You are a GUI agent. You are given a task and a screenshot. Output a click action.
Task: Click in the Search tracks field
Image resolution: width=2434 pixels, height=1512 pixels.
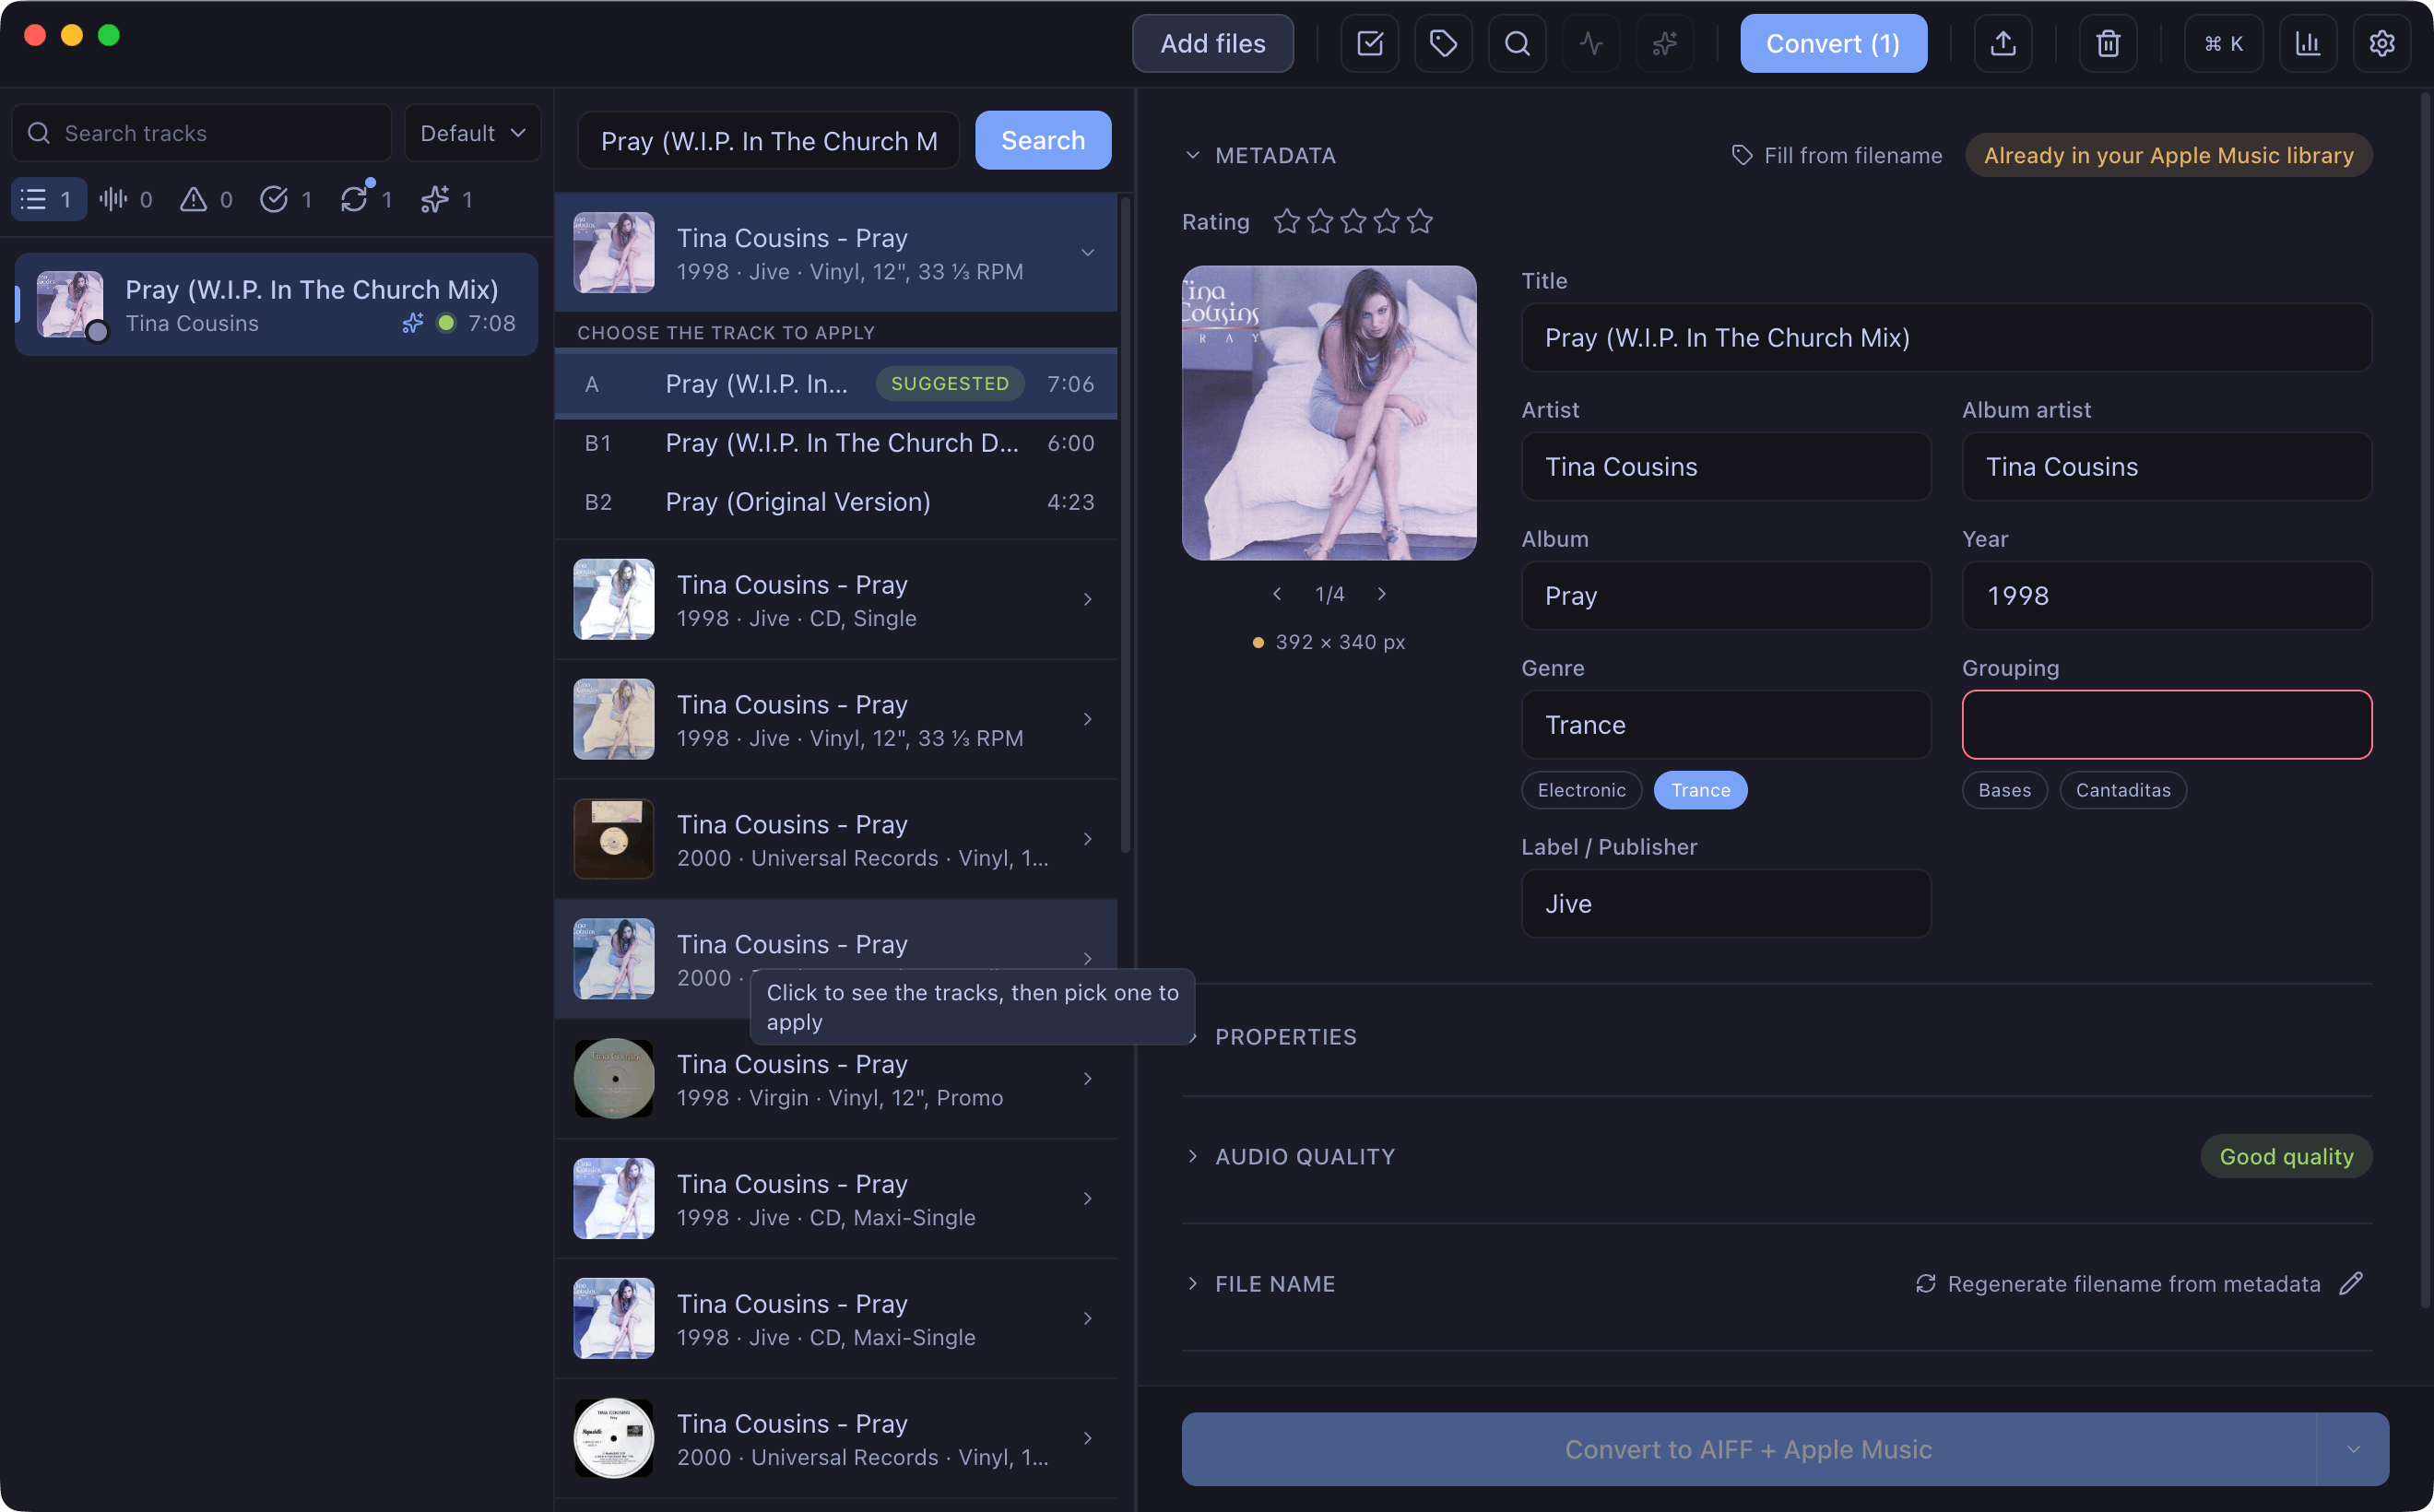pyautogui.click(x=201, y=133)
